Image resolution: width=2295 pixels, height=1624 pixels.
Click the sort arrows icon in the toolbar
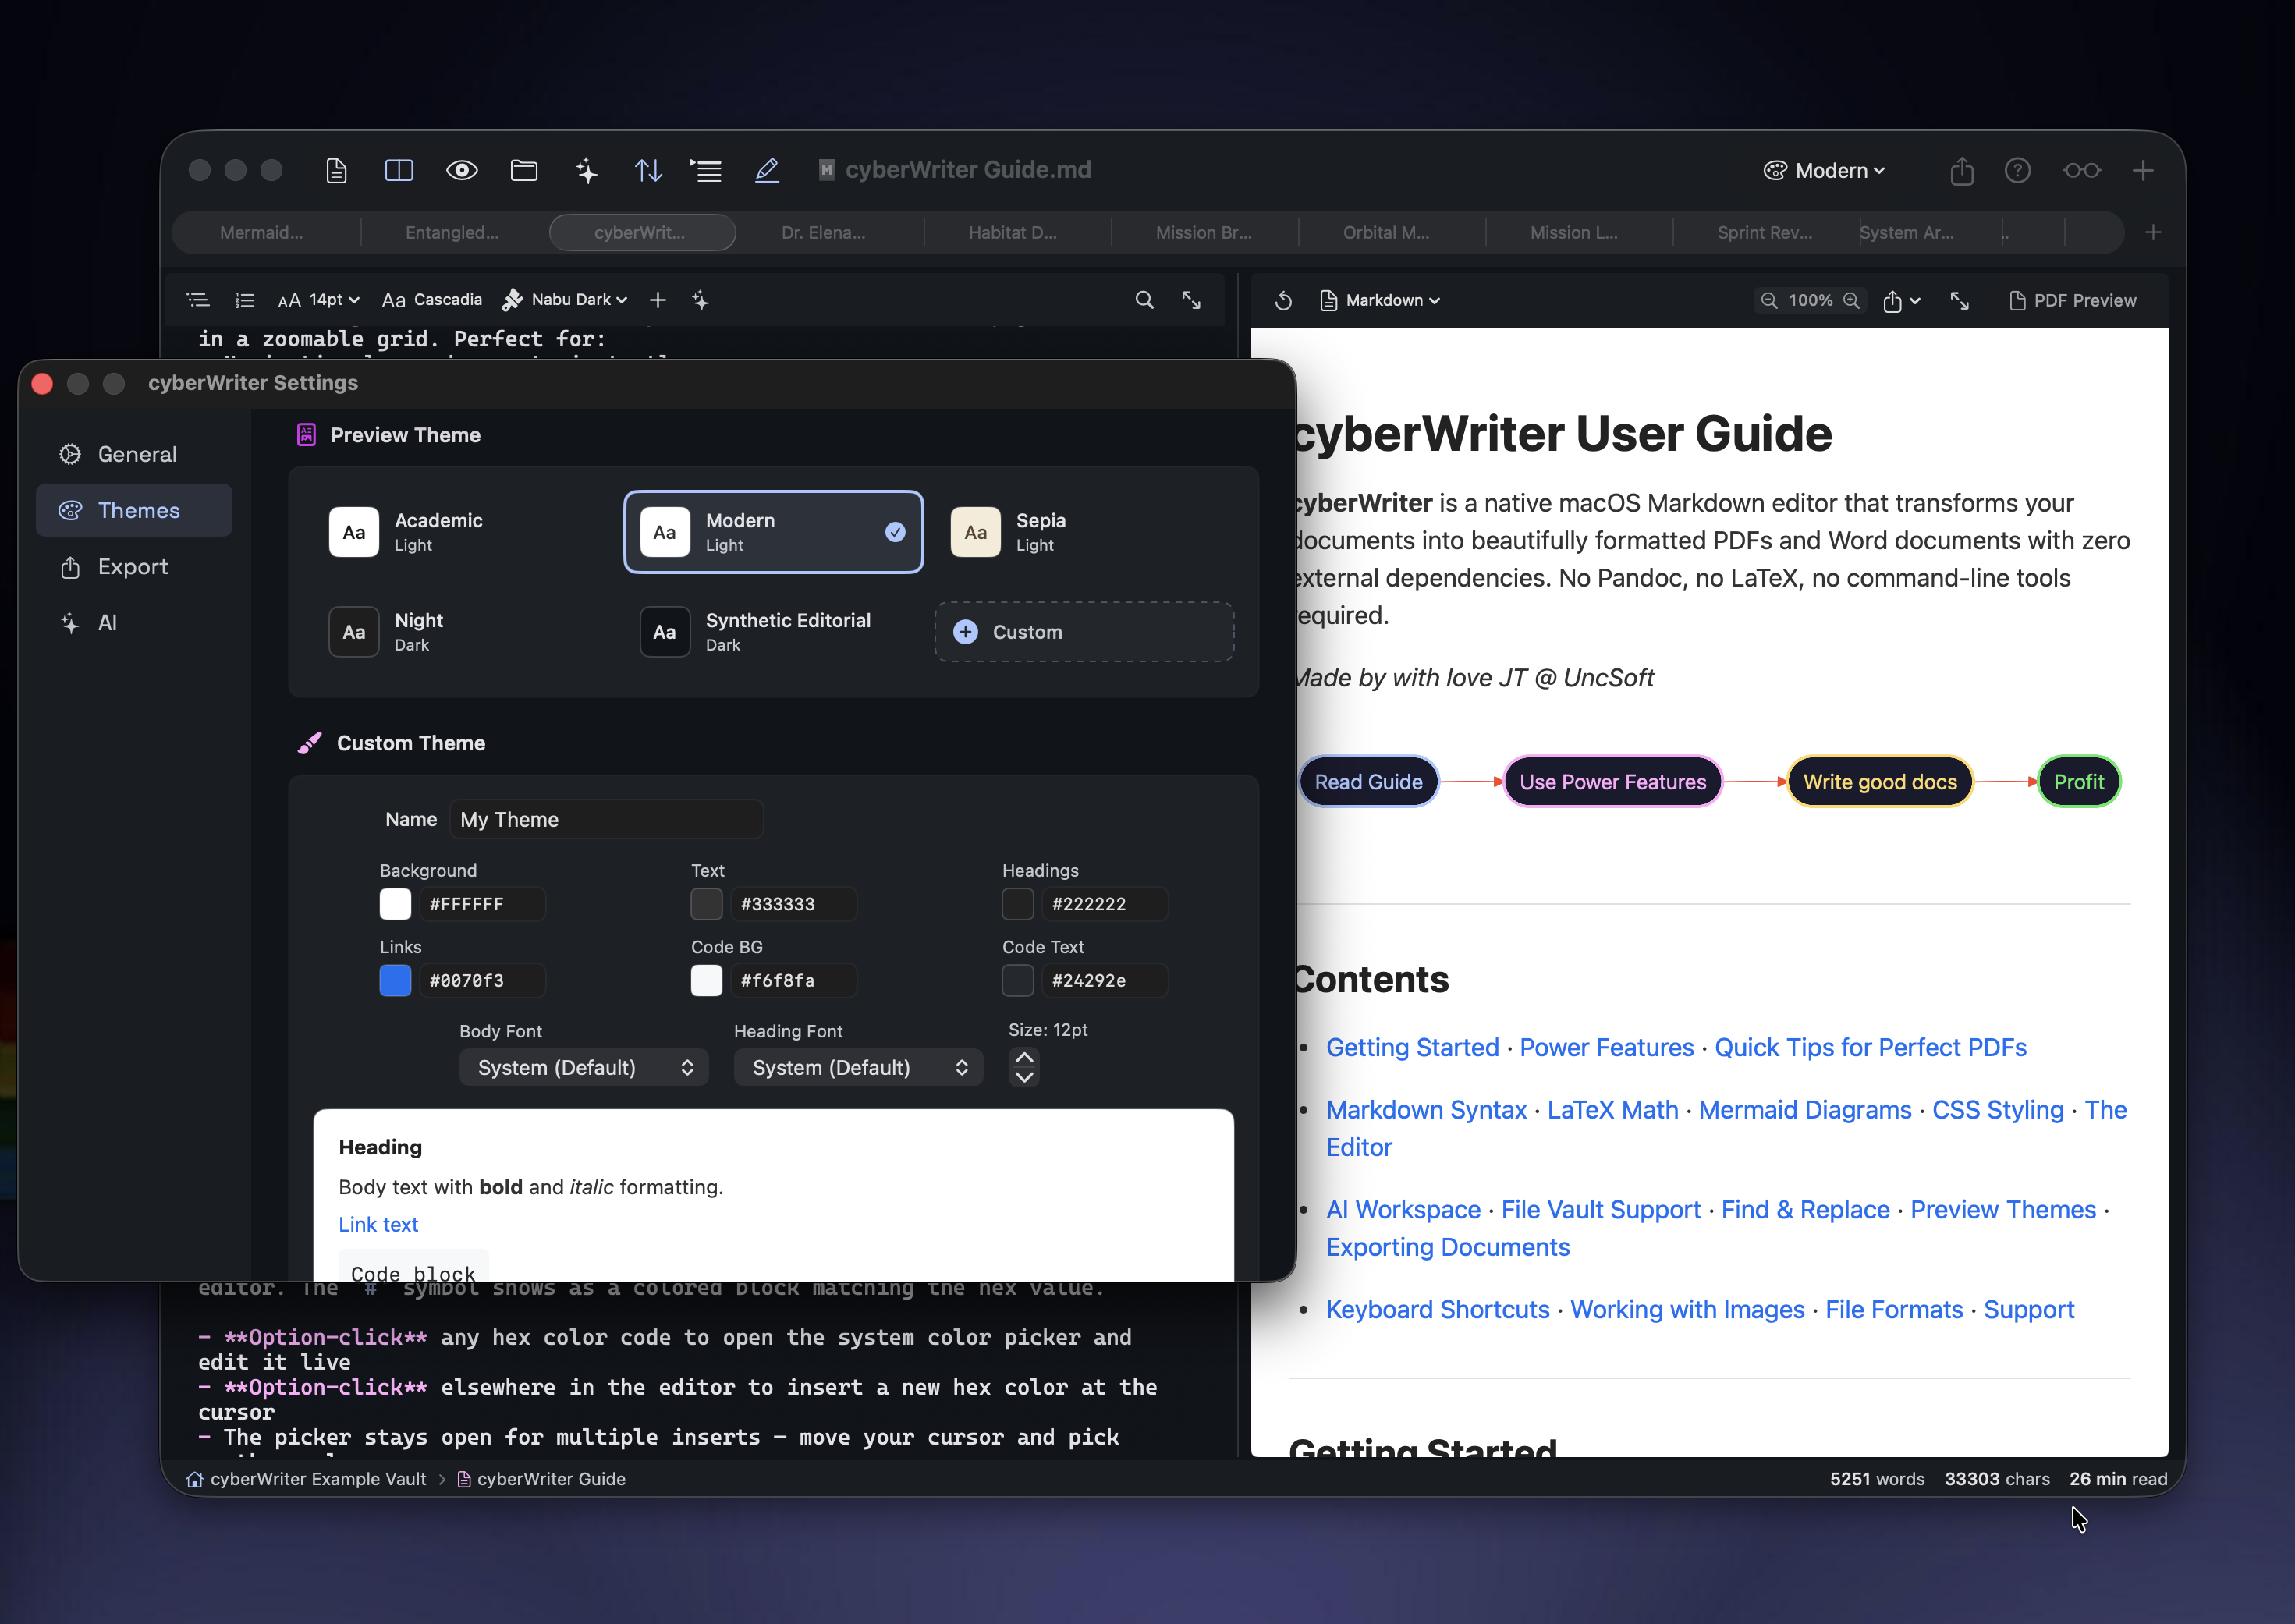click(x=648, y=170)
